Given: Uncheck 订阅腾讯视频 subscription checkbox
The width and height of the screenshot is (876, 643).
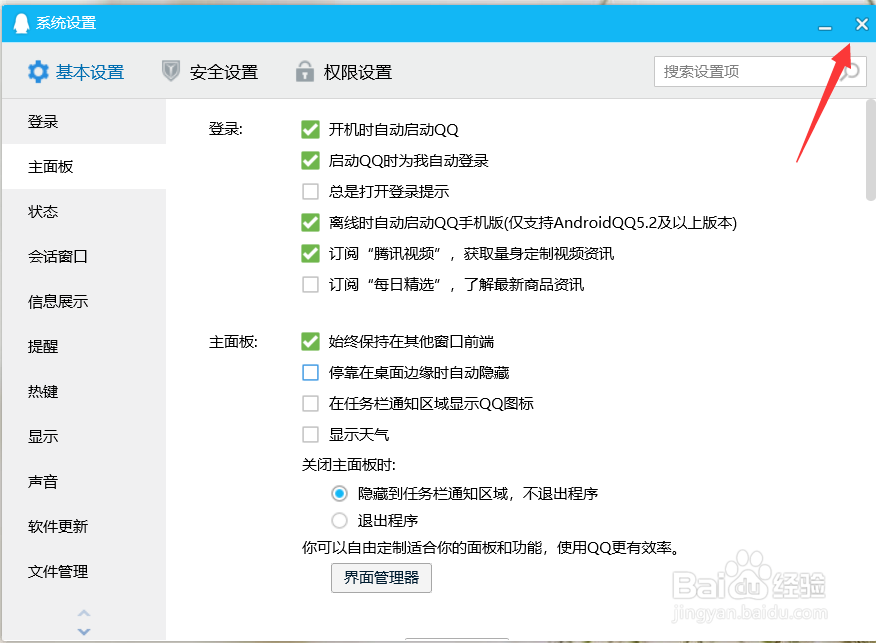Looking at the screenshot, I should (310, 254).
